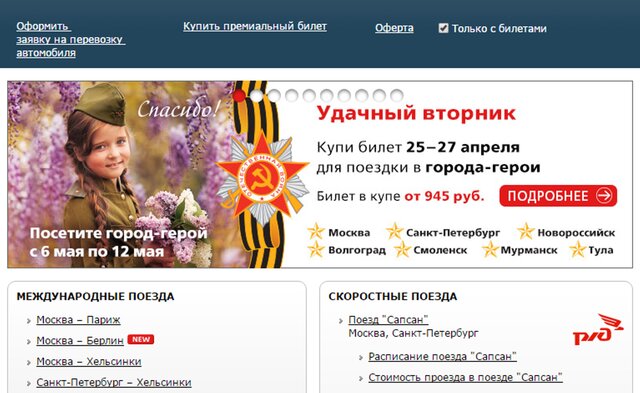Click the от 945 руб. price text

click(444, 196)
